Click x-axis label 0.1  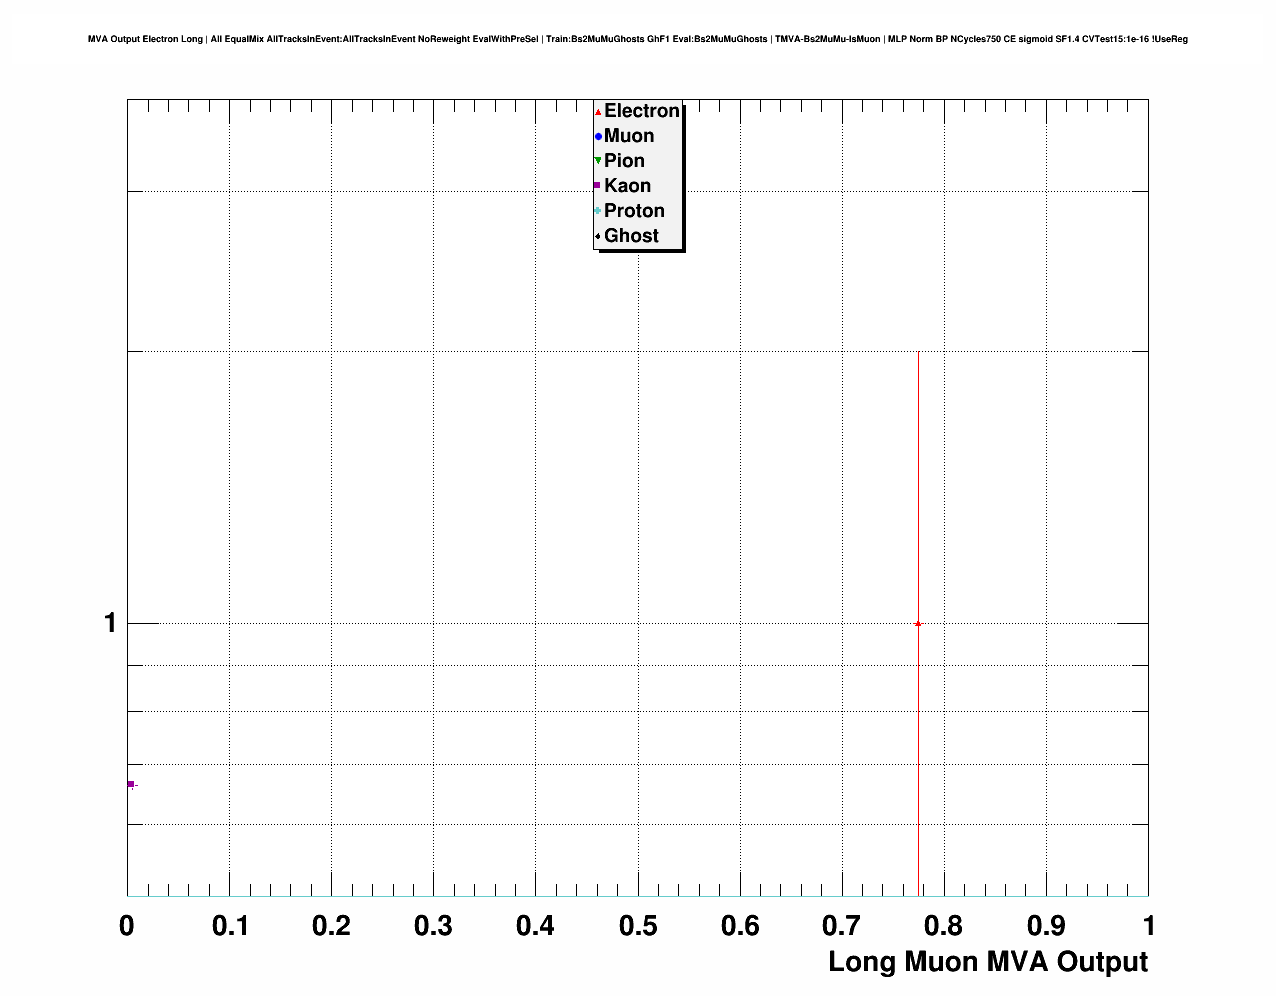click(x=230, y=926)
